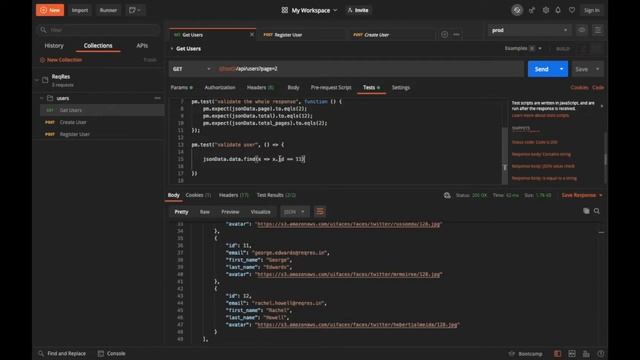Open the help icon in status bar

[x=601, y=354]
